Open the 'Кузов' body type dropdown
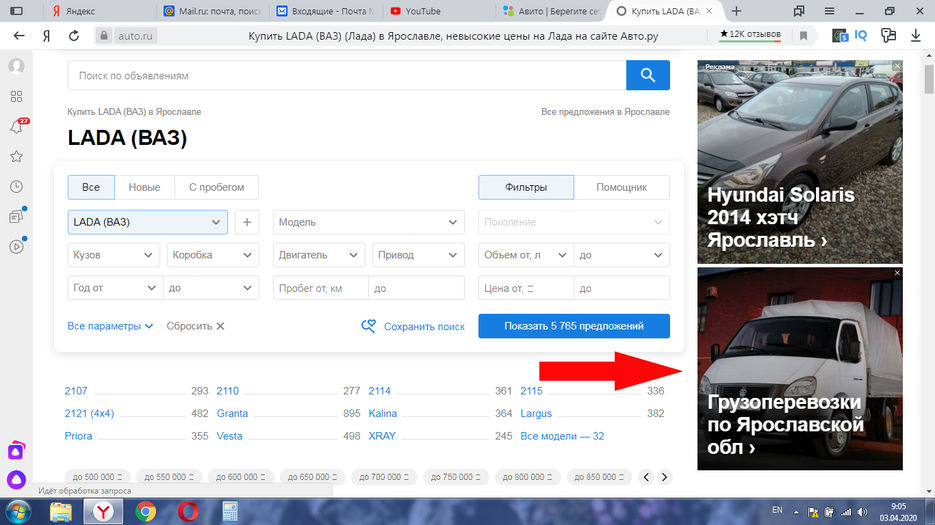The image size is (935, 525). [114, 255]
